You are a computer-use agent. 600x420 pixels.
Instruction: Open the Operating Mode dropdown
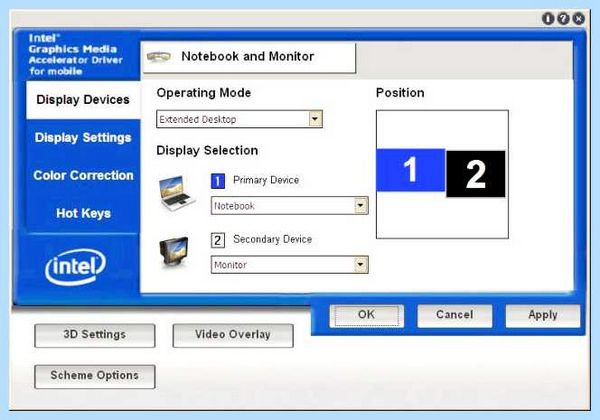coord(240,119)
